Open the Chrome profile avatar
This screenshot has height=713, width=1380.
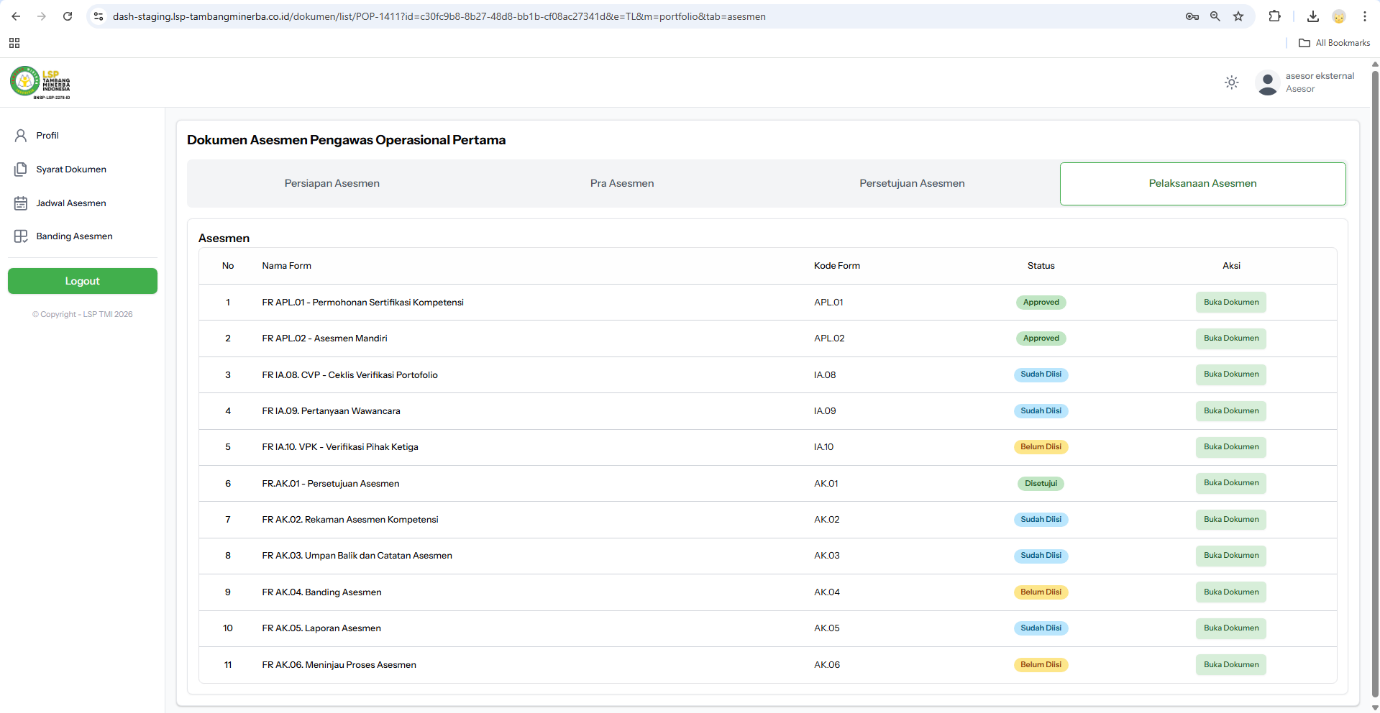click(x=1339, y=16)
